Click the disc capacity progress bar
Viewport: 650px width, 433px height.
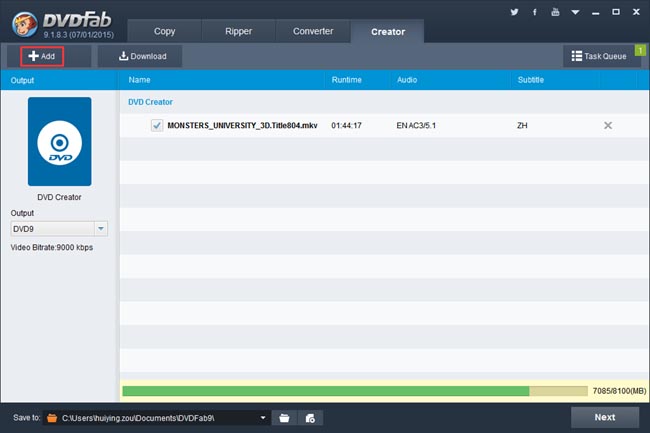355,391
